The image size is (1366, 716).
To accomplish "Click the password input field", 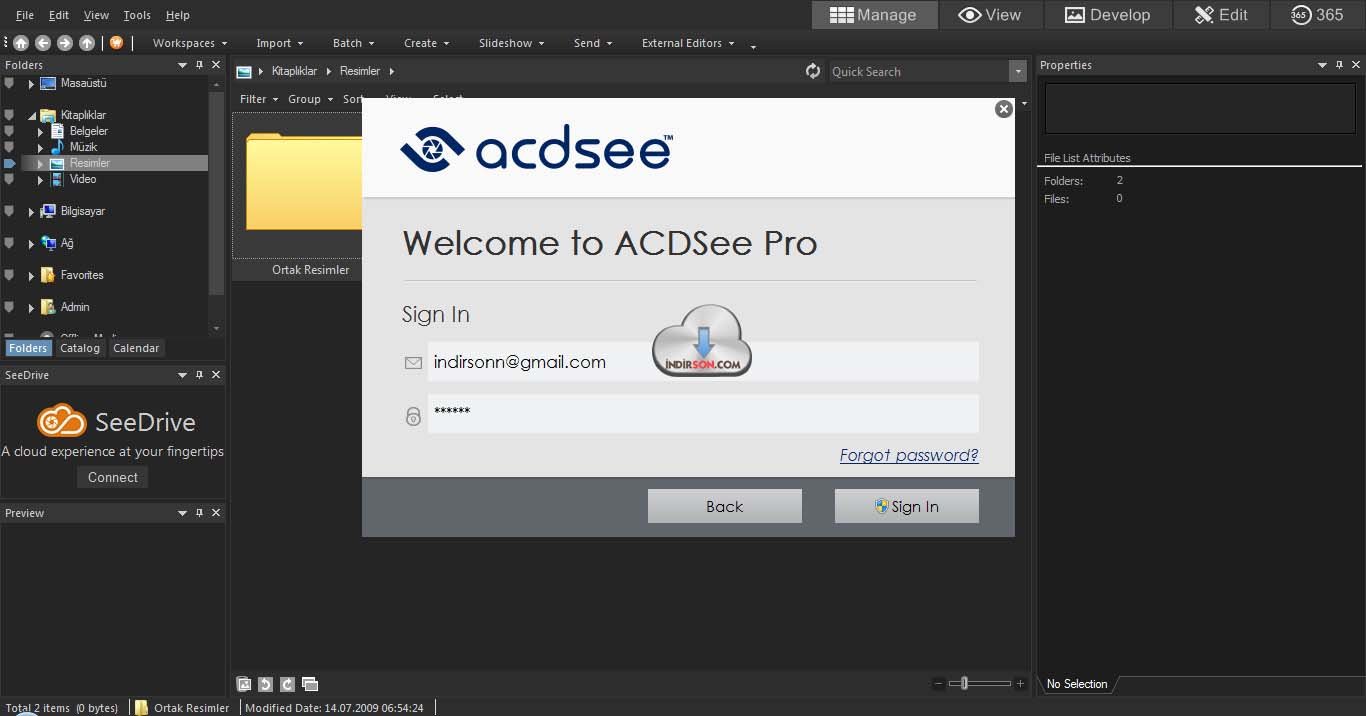I will click(x=703, y=414).
